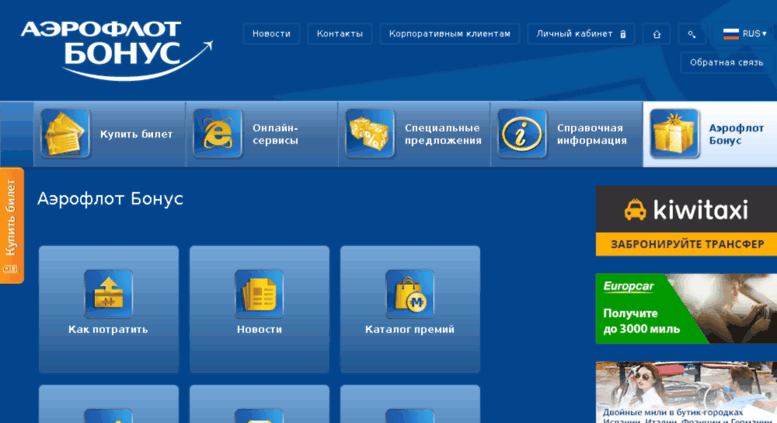
Task: Open the orange Купить билет side tab
Action: pos(12,225)
